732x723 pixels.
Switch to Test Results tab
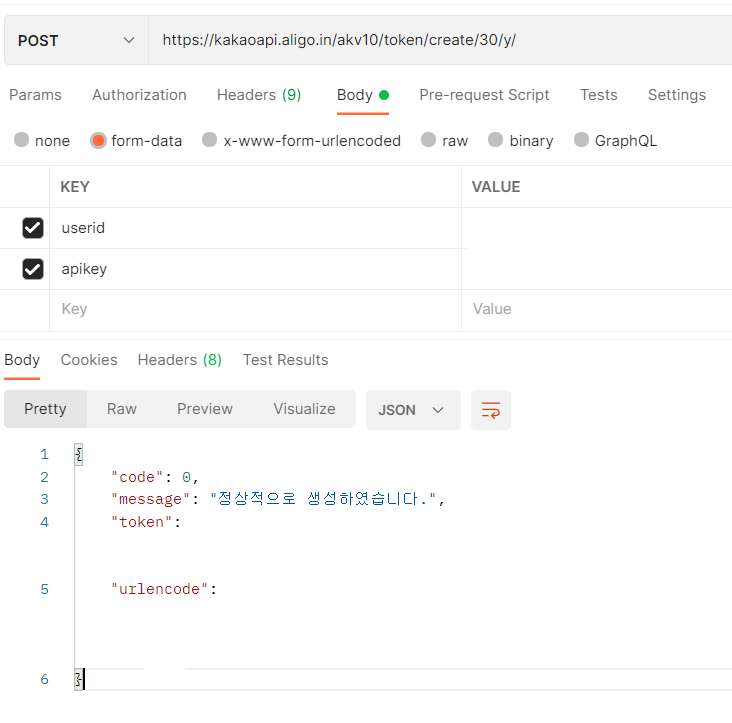pos(285,360)
